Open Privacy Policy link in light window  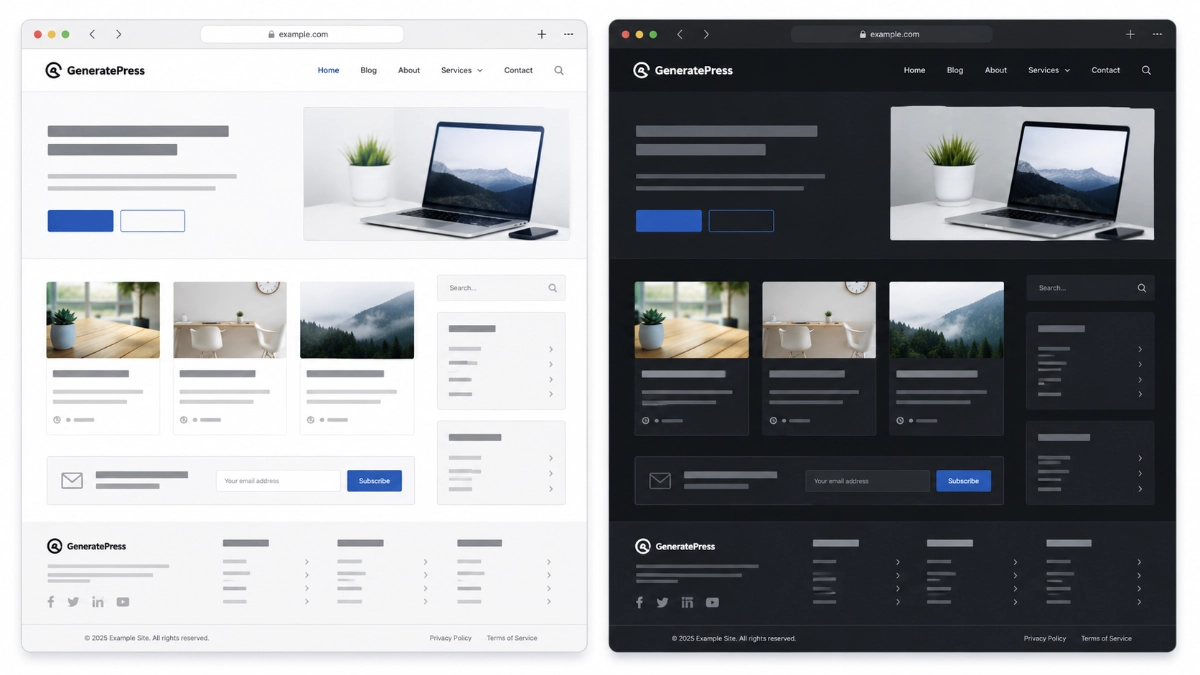451,638
